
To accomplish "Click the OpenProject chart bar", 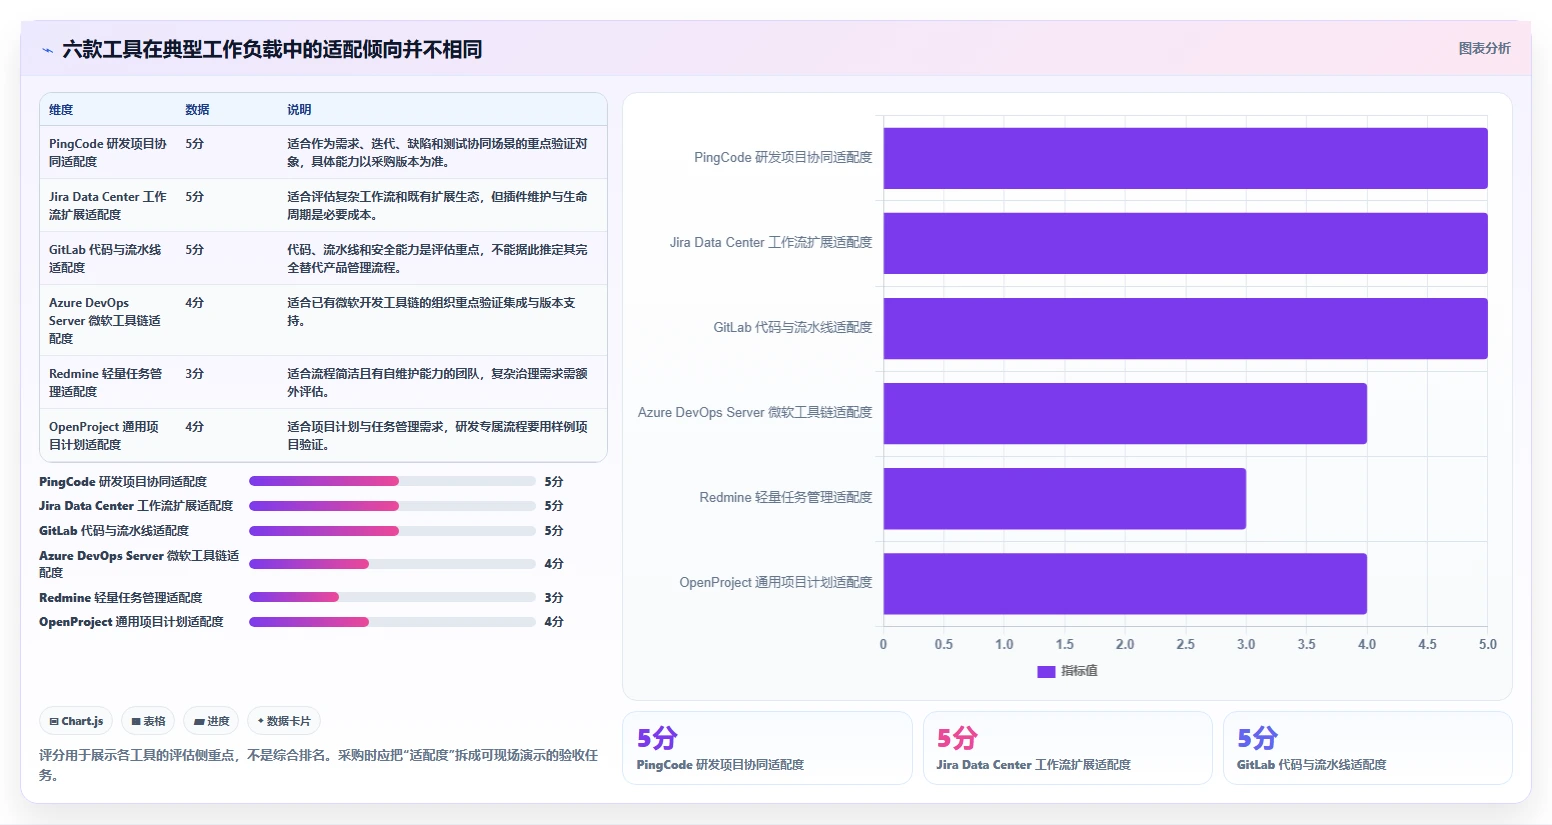I will [1125, 583].
